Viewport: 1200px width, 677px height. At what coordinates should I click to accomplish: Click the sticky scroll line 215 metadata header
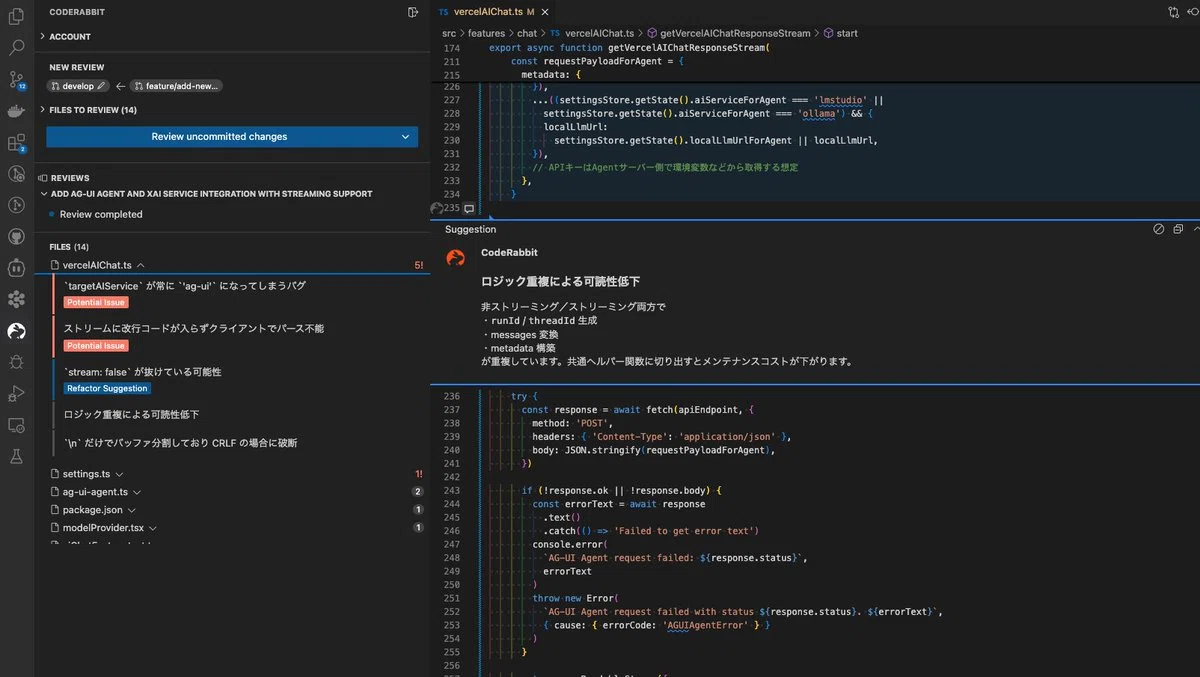[x=550, y=75]
